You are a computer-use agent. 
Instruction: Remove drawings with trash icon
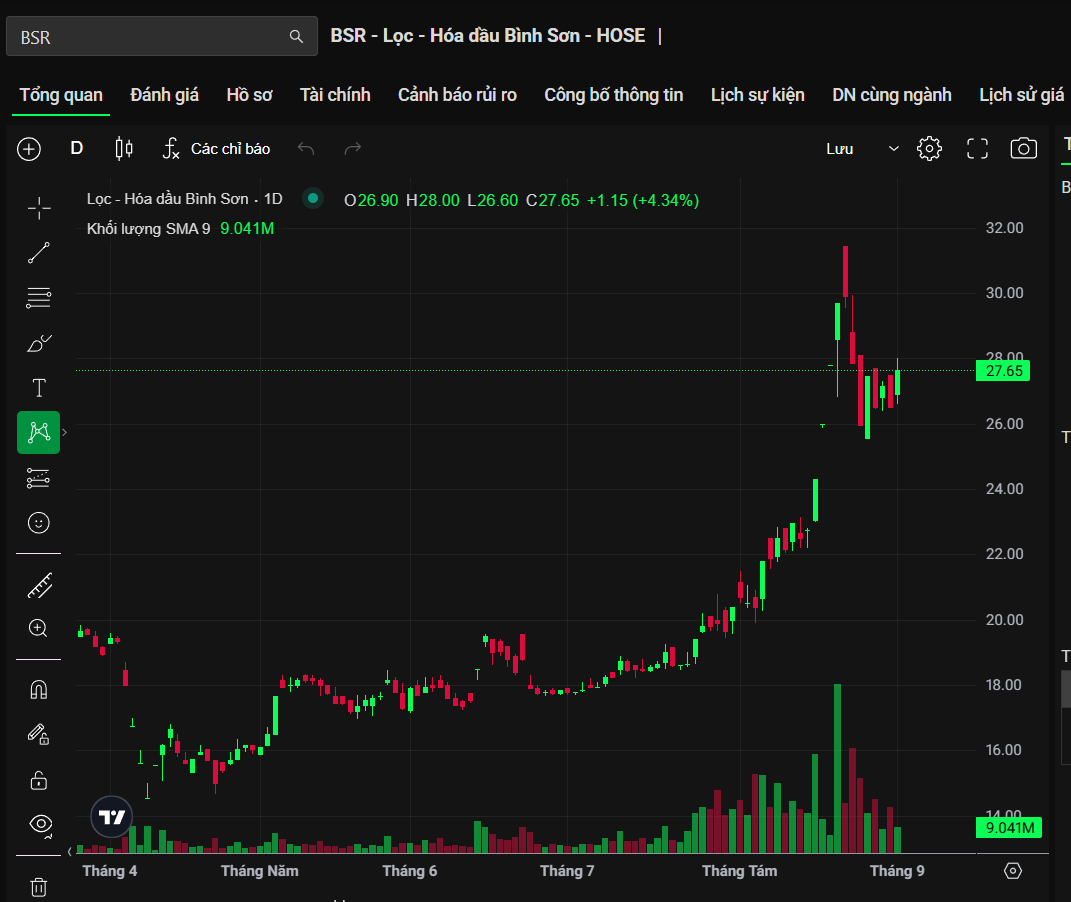point(39,887)
